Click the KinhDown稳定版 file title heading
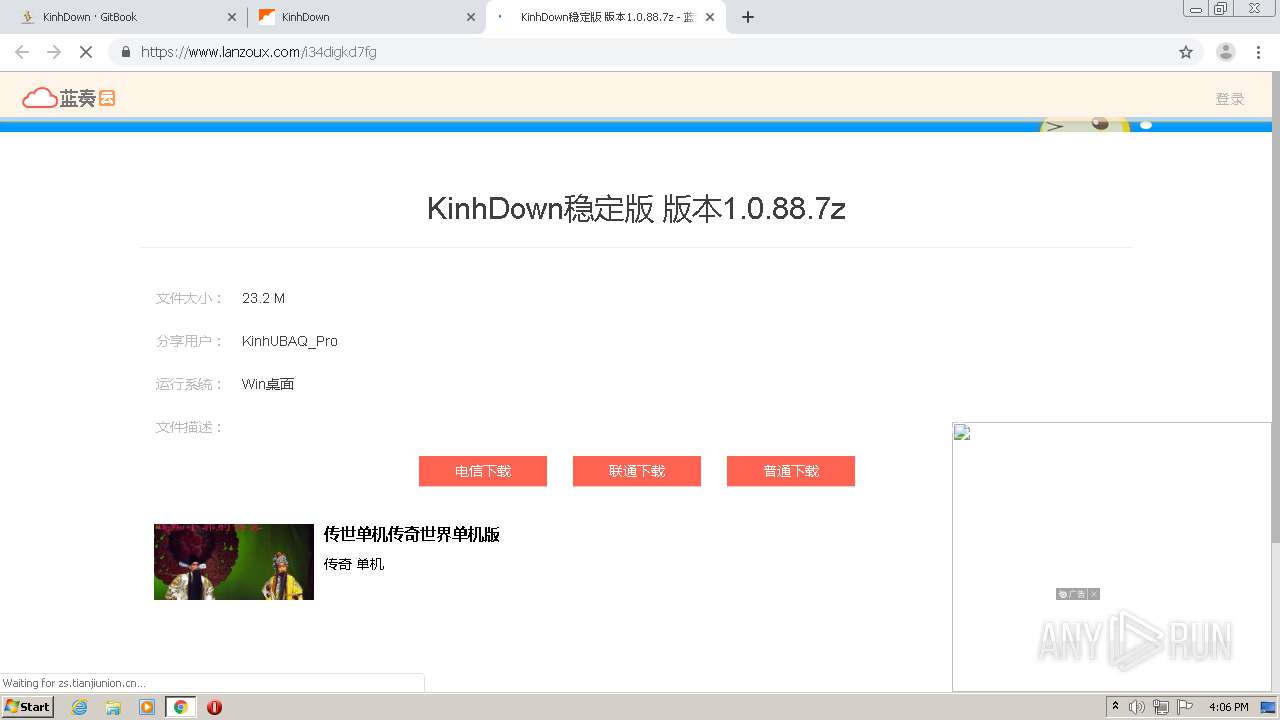1280x720 pixels. click(636, 208)
